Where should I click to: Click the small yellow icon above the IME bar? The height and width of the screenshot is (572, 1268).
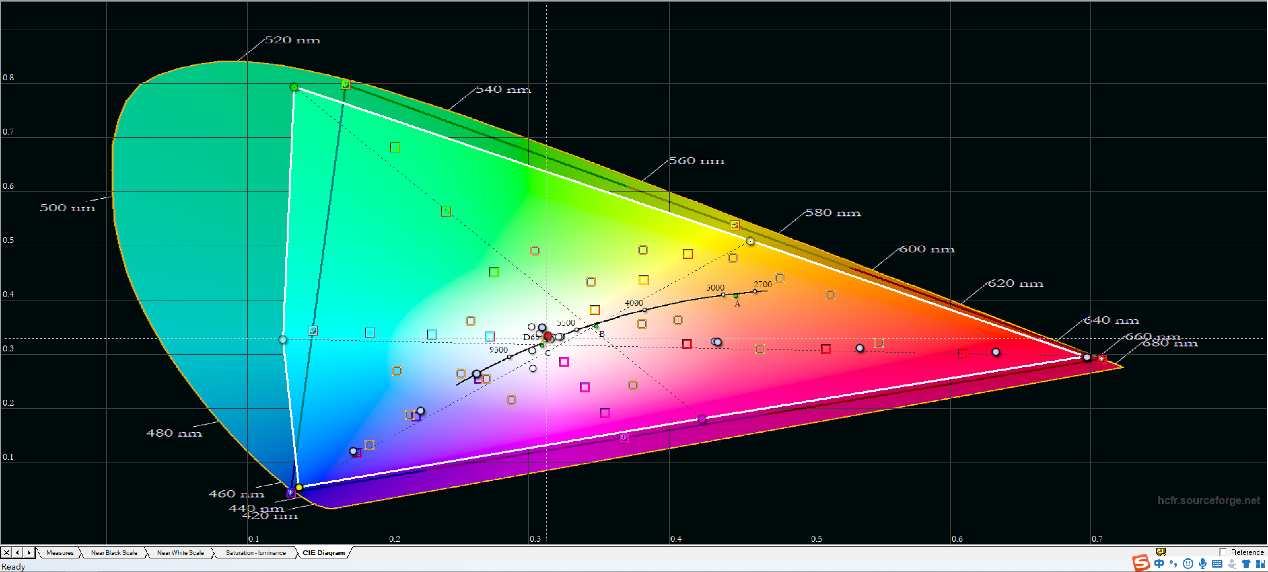tap(1161, 551)
